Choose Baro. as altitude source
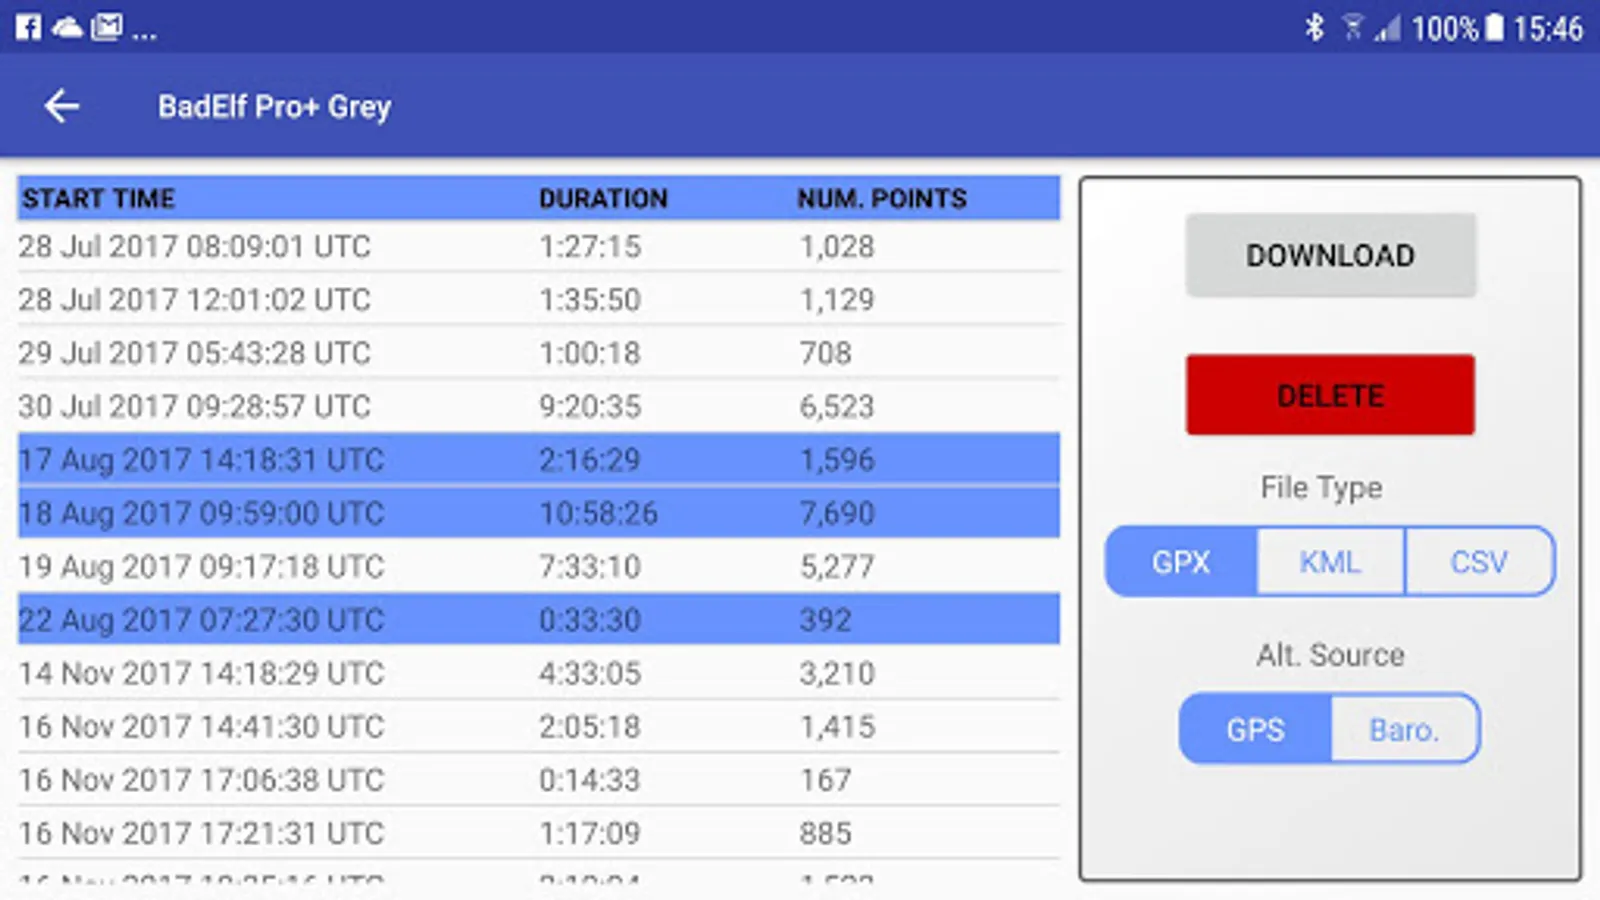The width and height of the screenshot is (1600, 900). click(x=1405, y=730)
